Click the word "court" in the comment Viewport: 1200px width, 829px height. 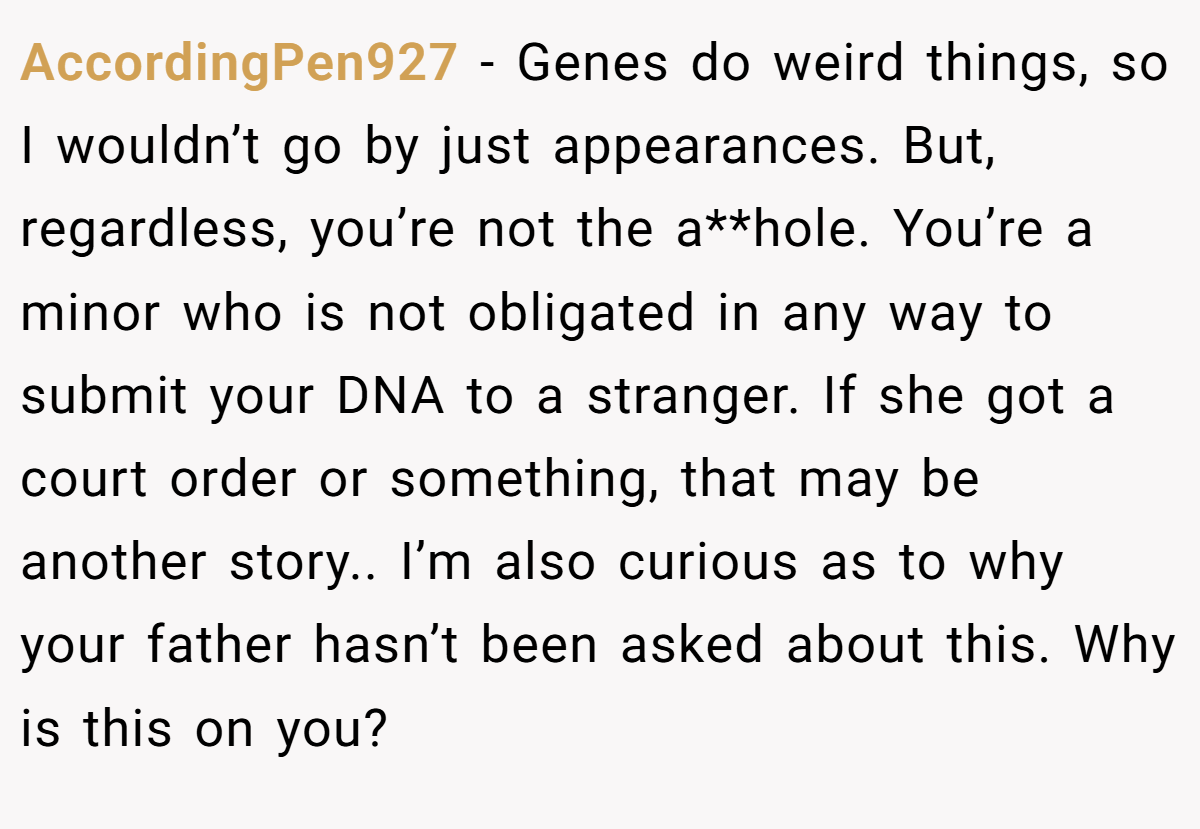(x=85, y=481)
